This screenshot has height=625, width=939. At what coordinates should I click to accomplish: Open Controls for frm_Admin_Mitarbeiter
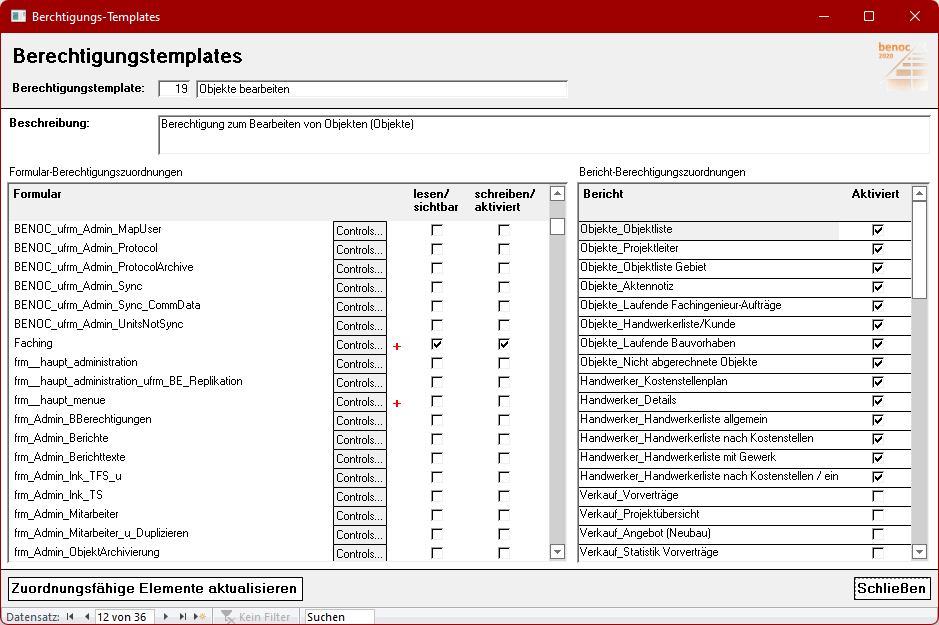(359, 516)
